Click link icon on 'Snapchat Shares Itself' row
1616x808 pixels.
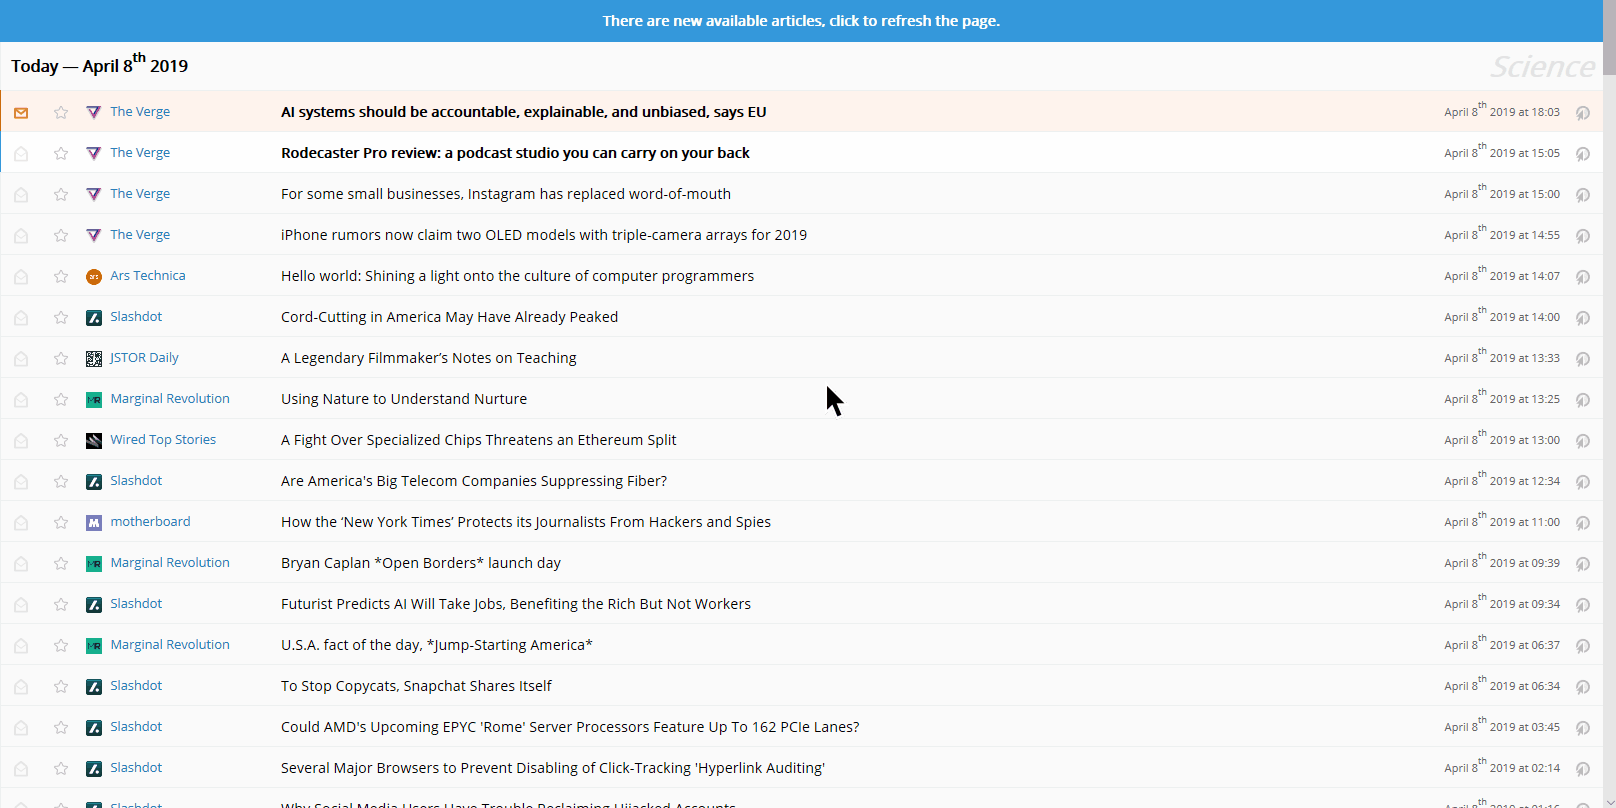click(x=1583, y=687)
